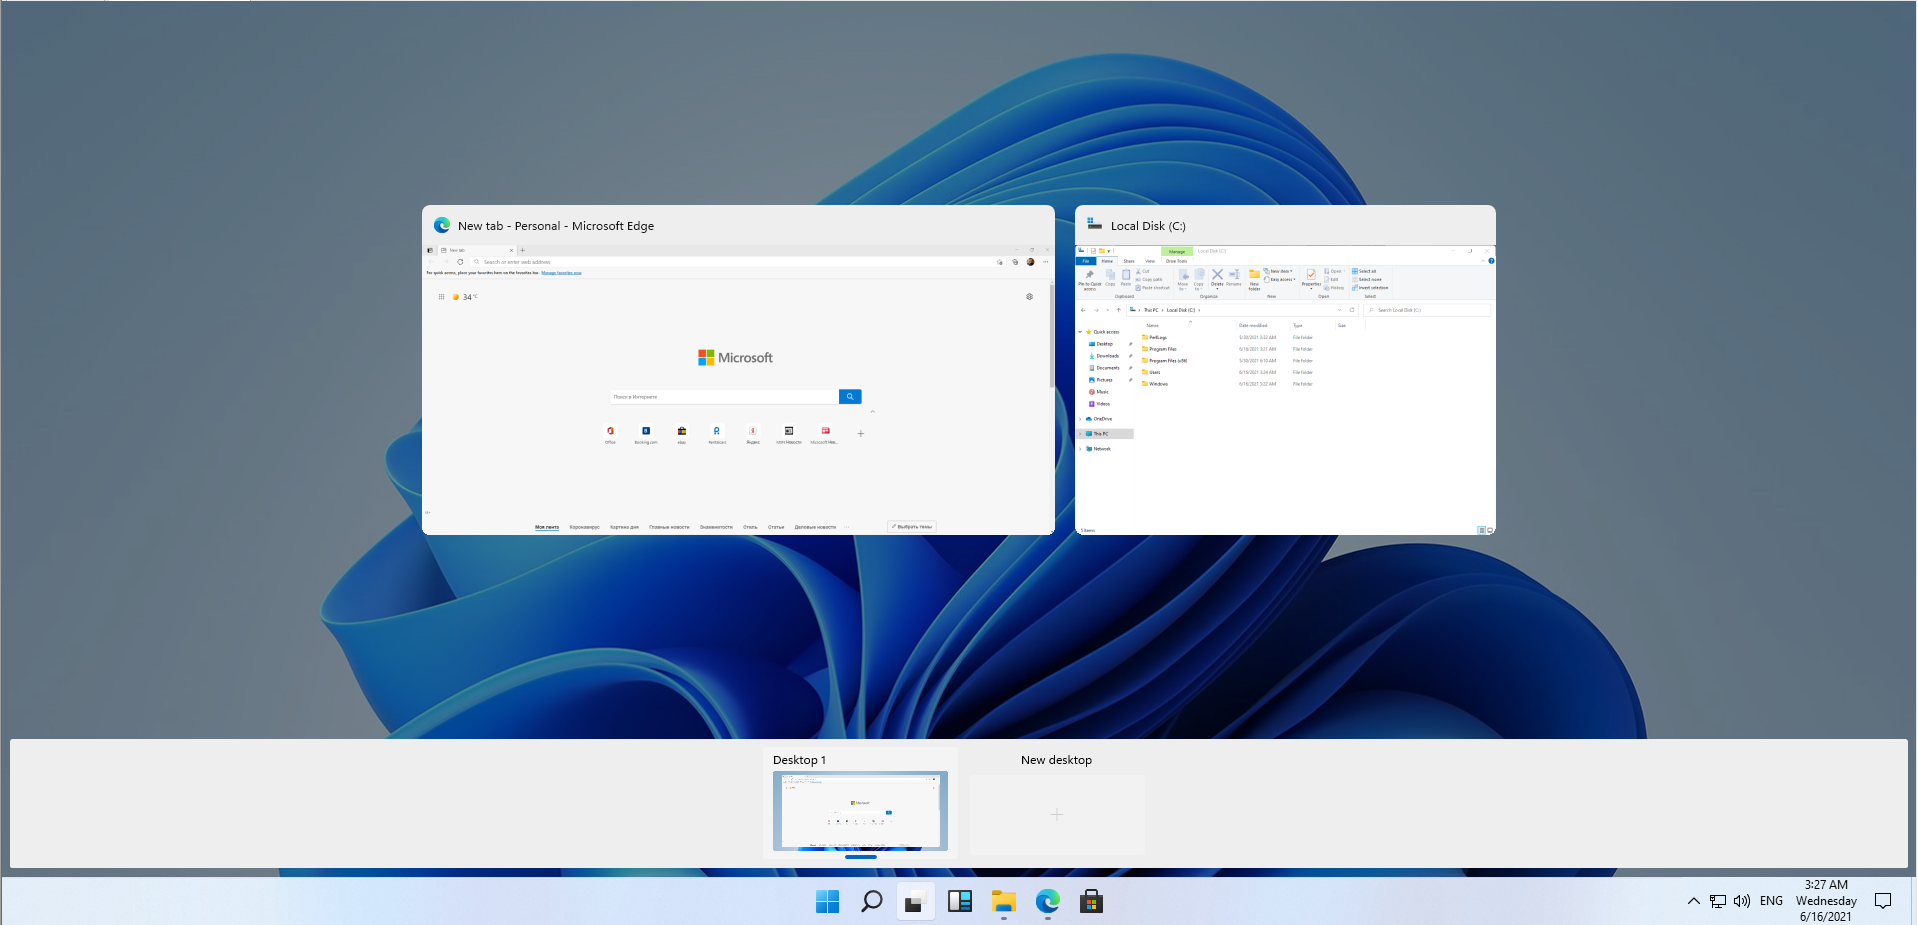Open the Widgets panel from taskbar
Screen dimensions: 1918x925
pyautogui.click(x=960, y=902)
